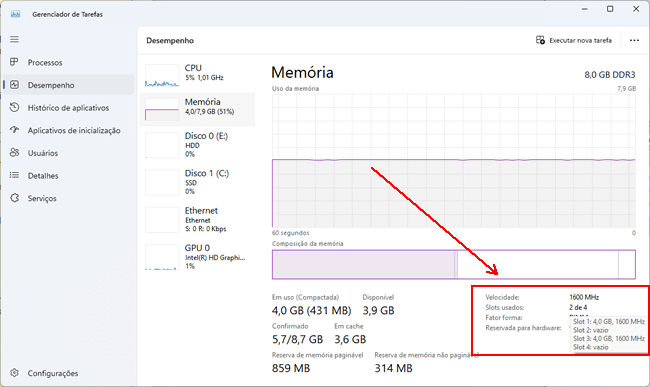Select the CPU performance graph
This screenshot has height=387, width=650.
162,75
